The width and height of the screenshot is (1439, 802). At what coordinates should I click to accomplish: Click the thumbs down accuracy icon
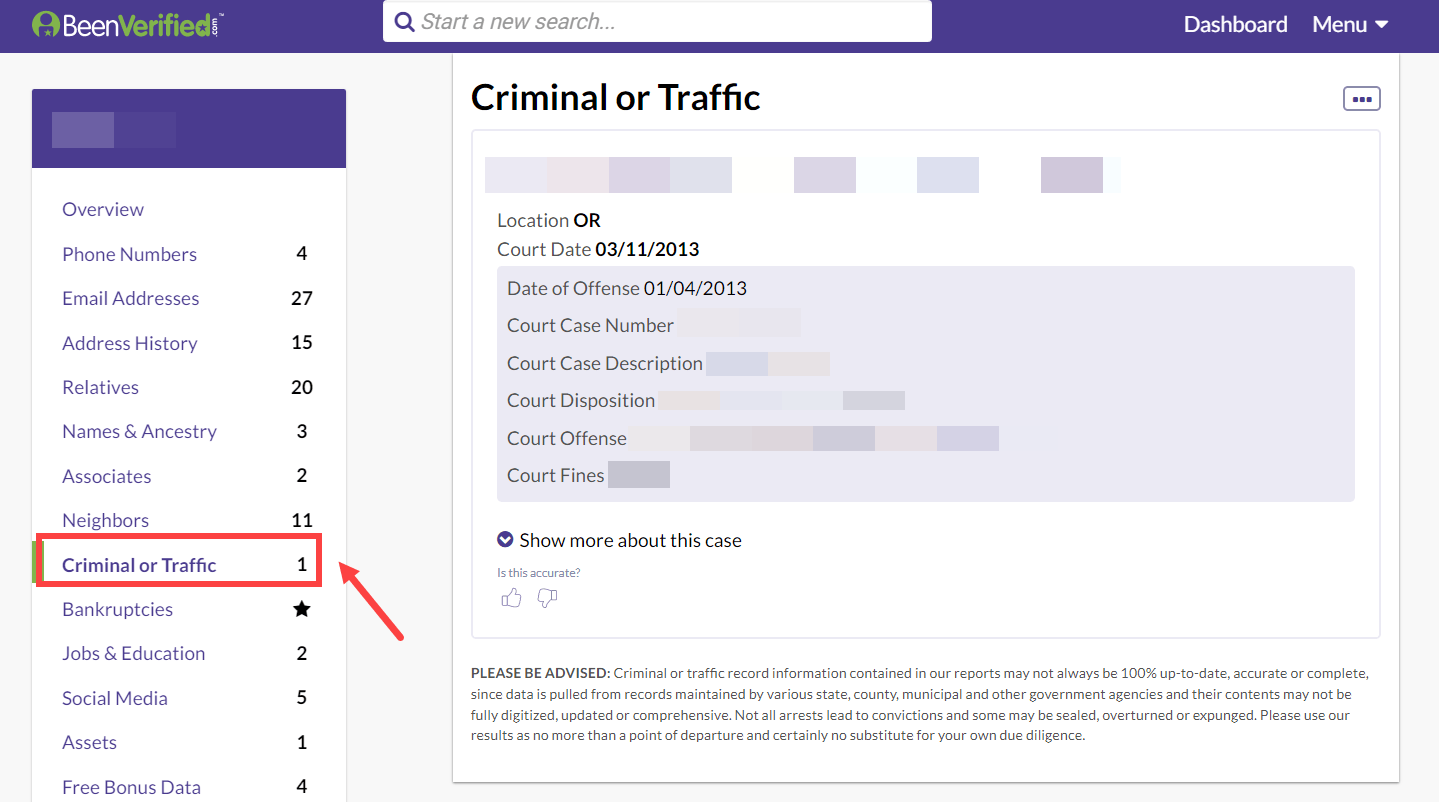pos(547,598)
